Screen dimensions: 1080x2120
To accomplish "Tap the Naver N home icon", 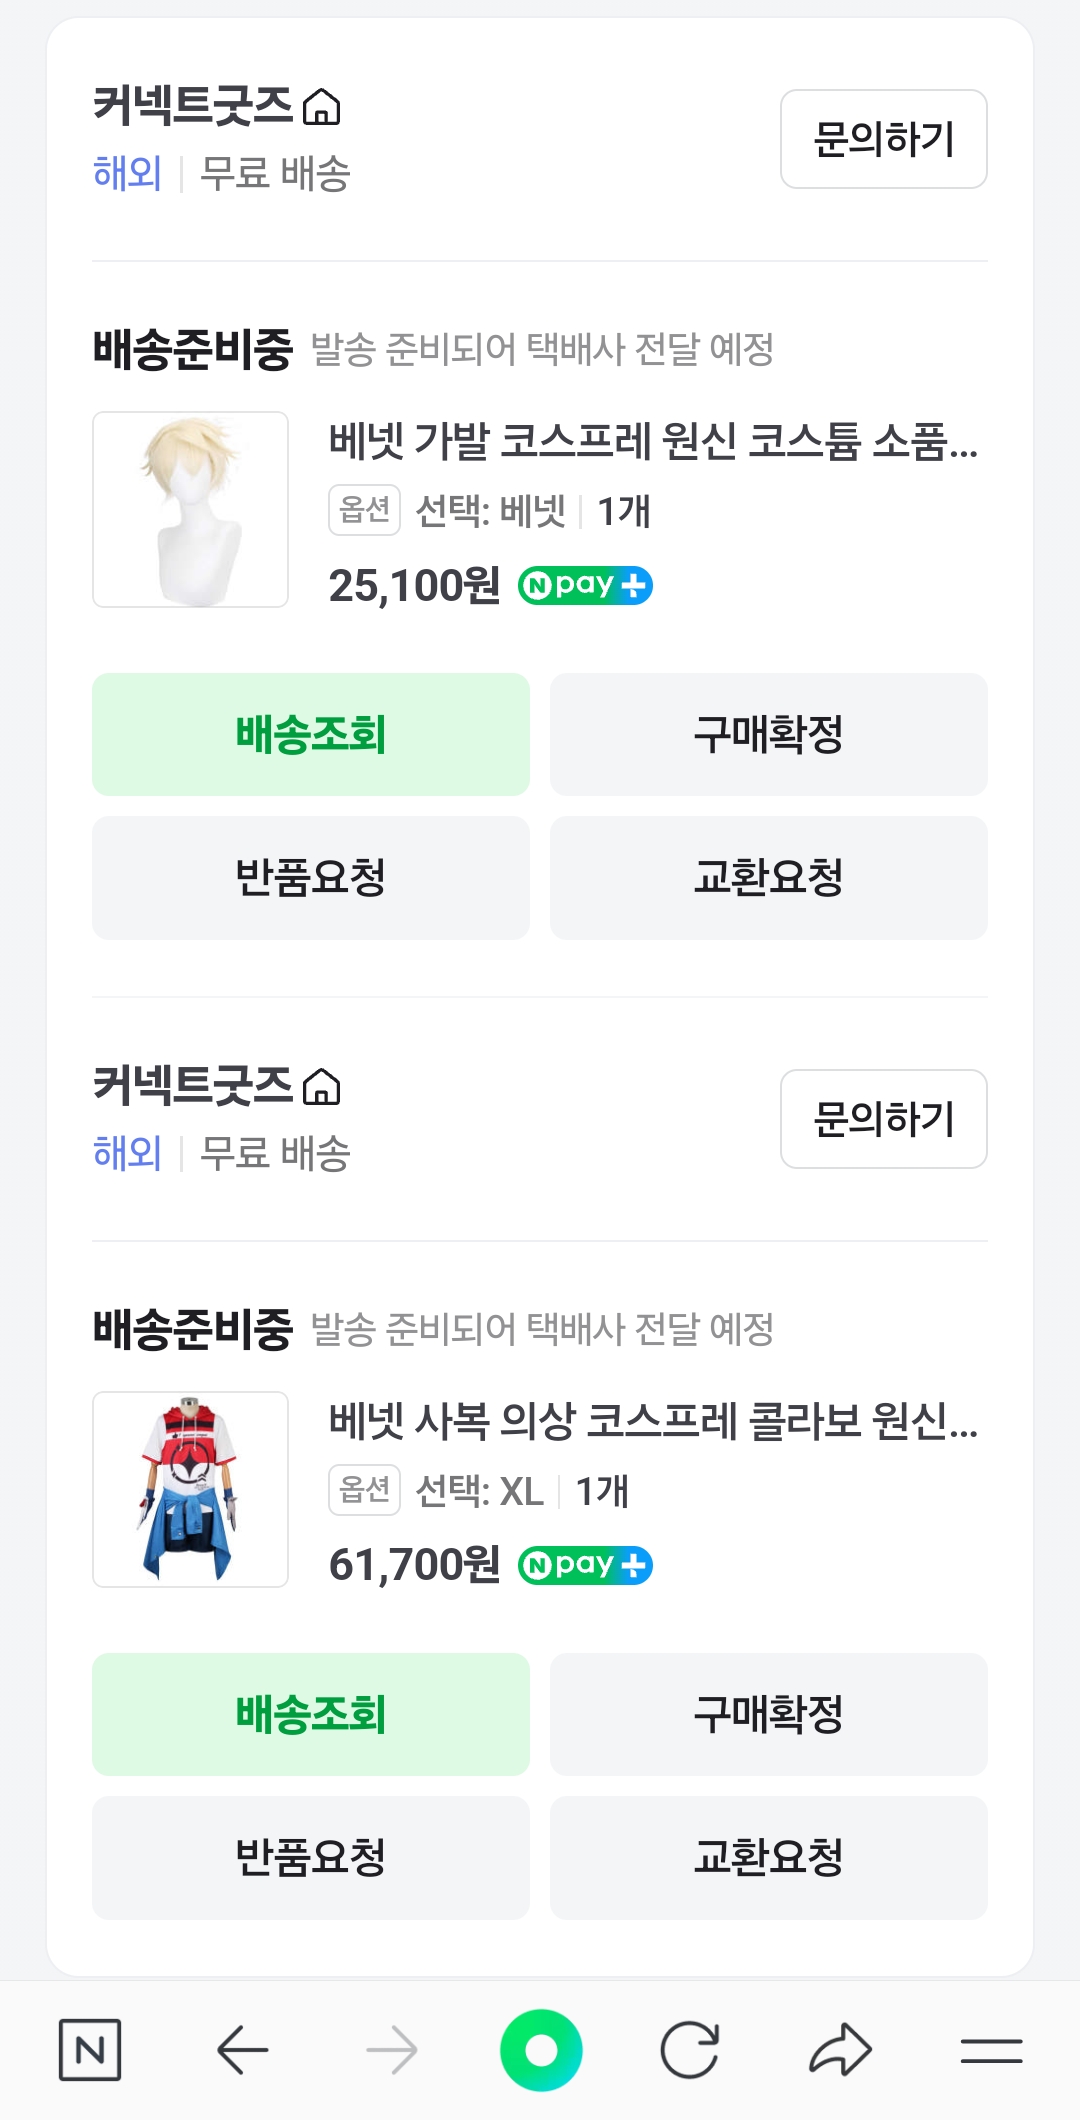I will [90, 2050].
